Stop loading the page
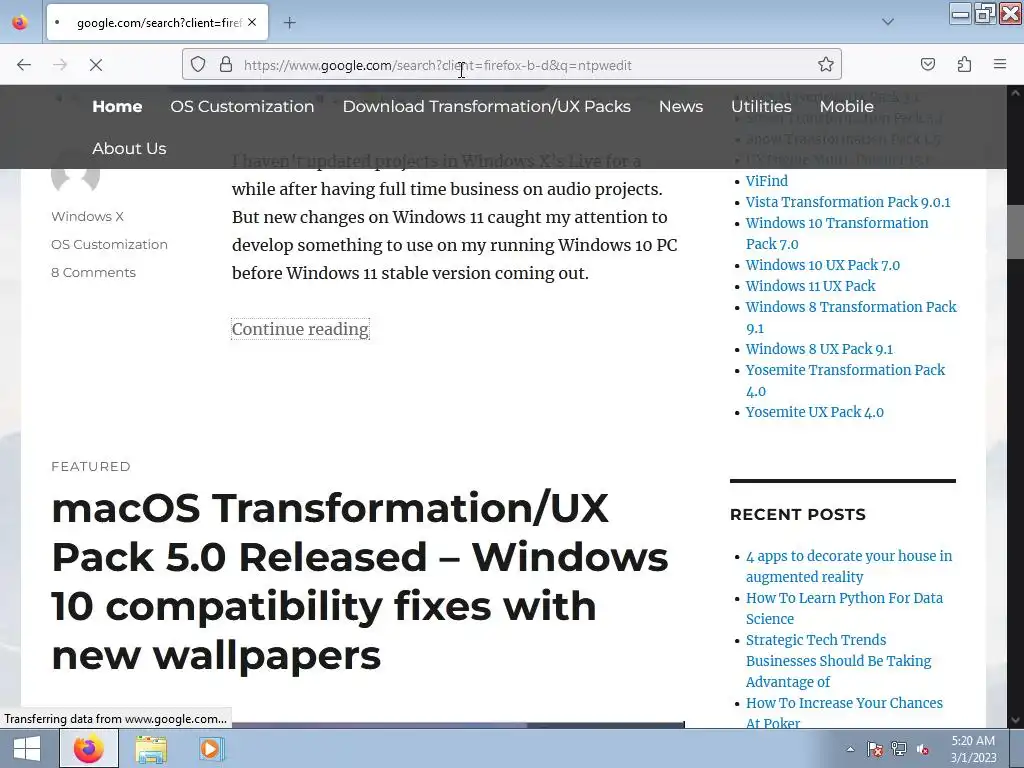 [96, 65]
